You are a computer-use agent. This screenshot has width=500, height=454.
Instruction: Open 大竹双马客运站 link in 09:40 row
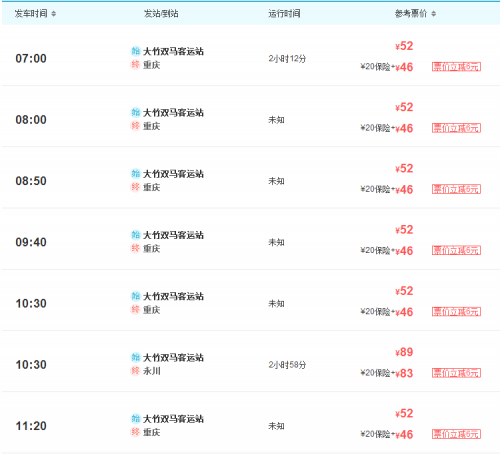173,235
